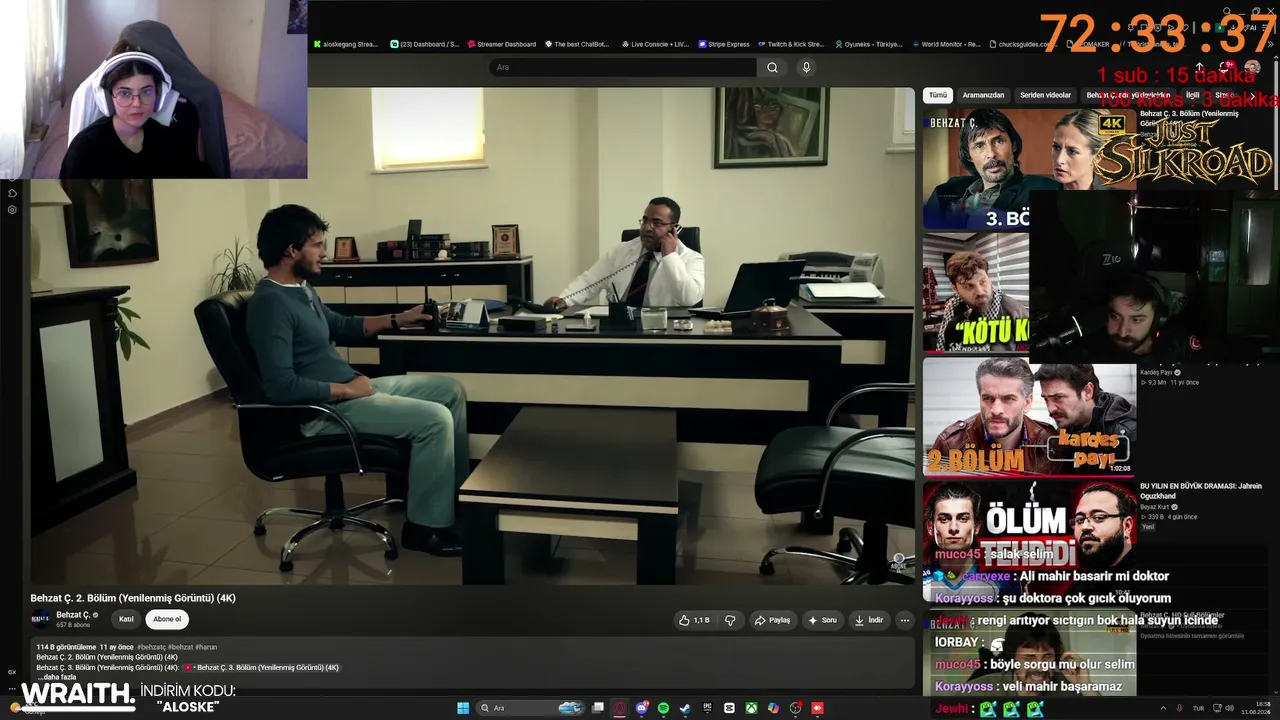Open the chucksguides.com bookmark
The image size is (1280, 720).
pos(1025,44)
